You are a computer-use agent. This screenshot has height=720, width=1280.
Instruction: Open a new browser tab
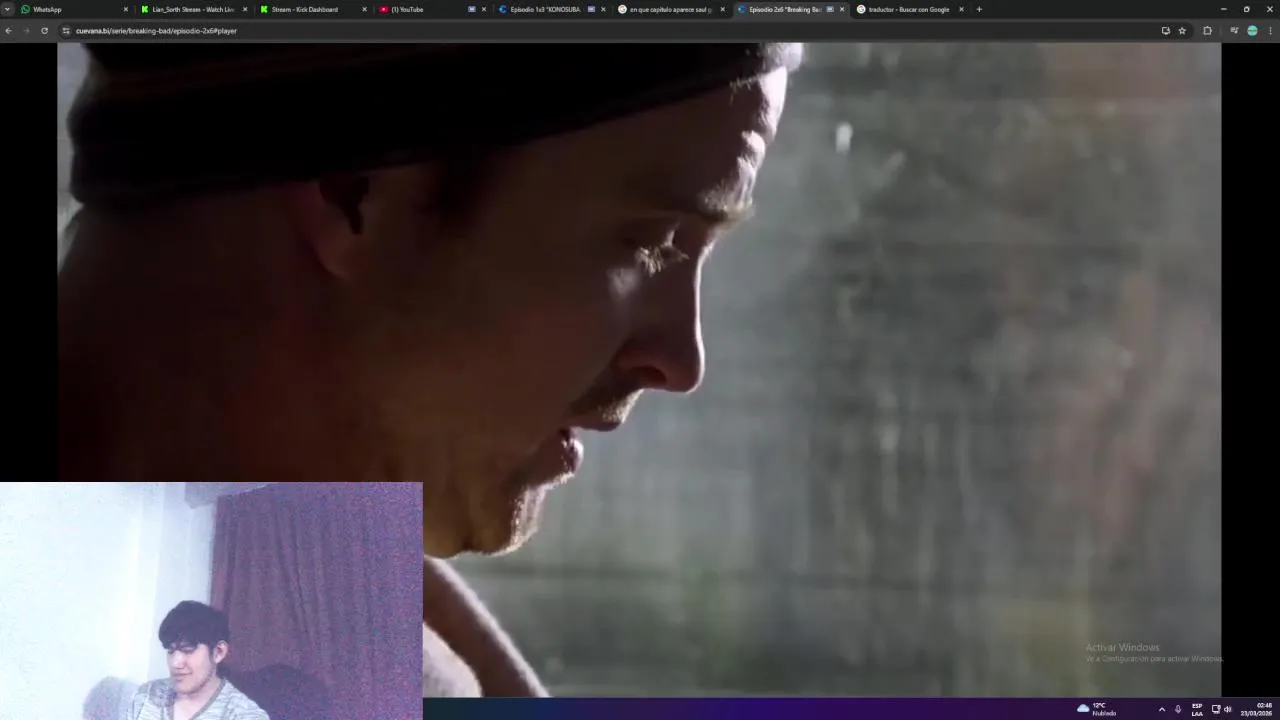point(979,9)
